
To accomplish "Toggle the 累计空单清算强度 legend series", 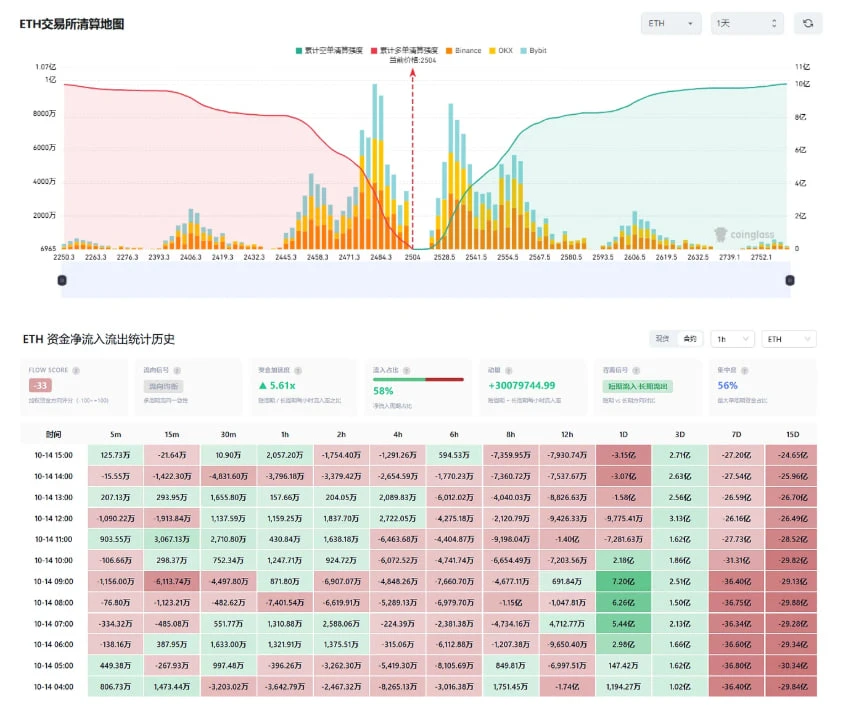I will pyautogui.click(x=329, y=50).
